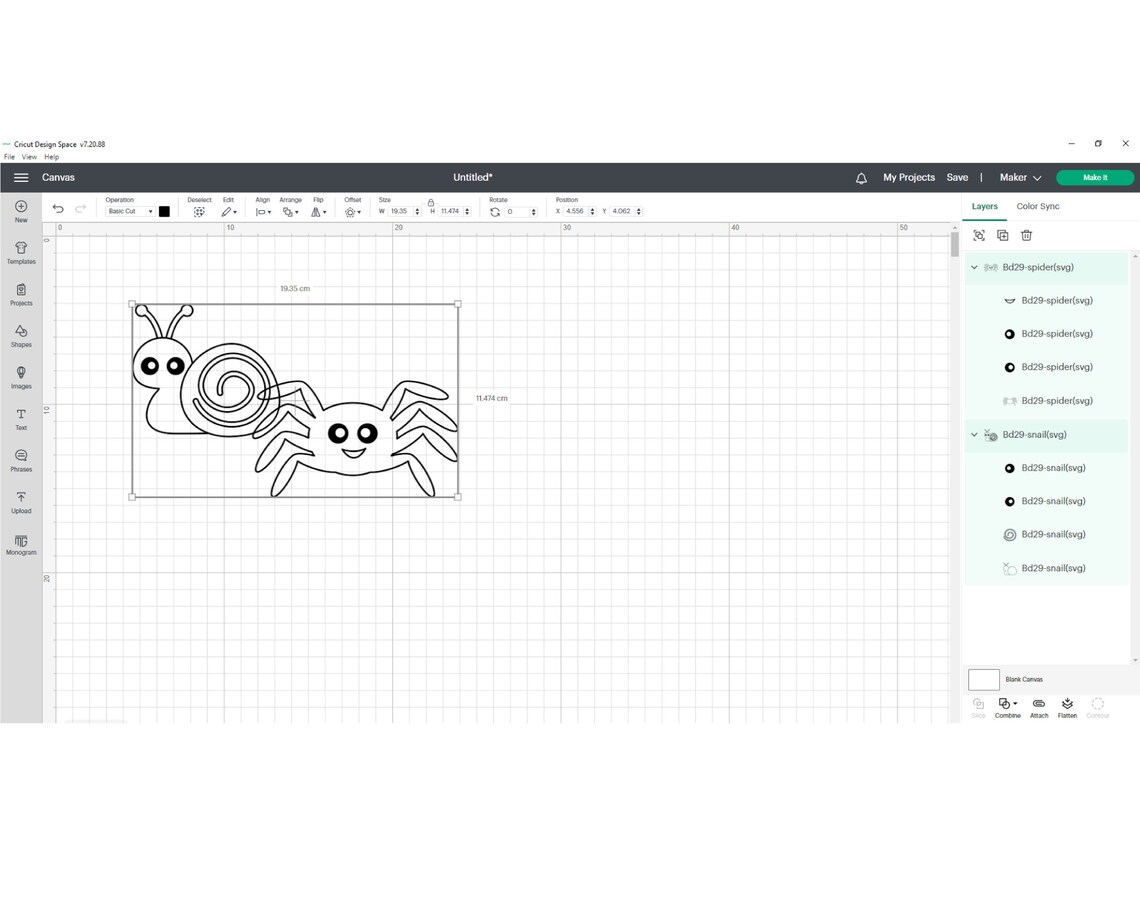Image resolution: width=1140 pixels, height=916 pixels.
Task: Click the green Make It button
Action: (x=1094, y=177)
